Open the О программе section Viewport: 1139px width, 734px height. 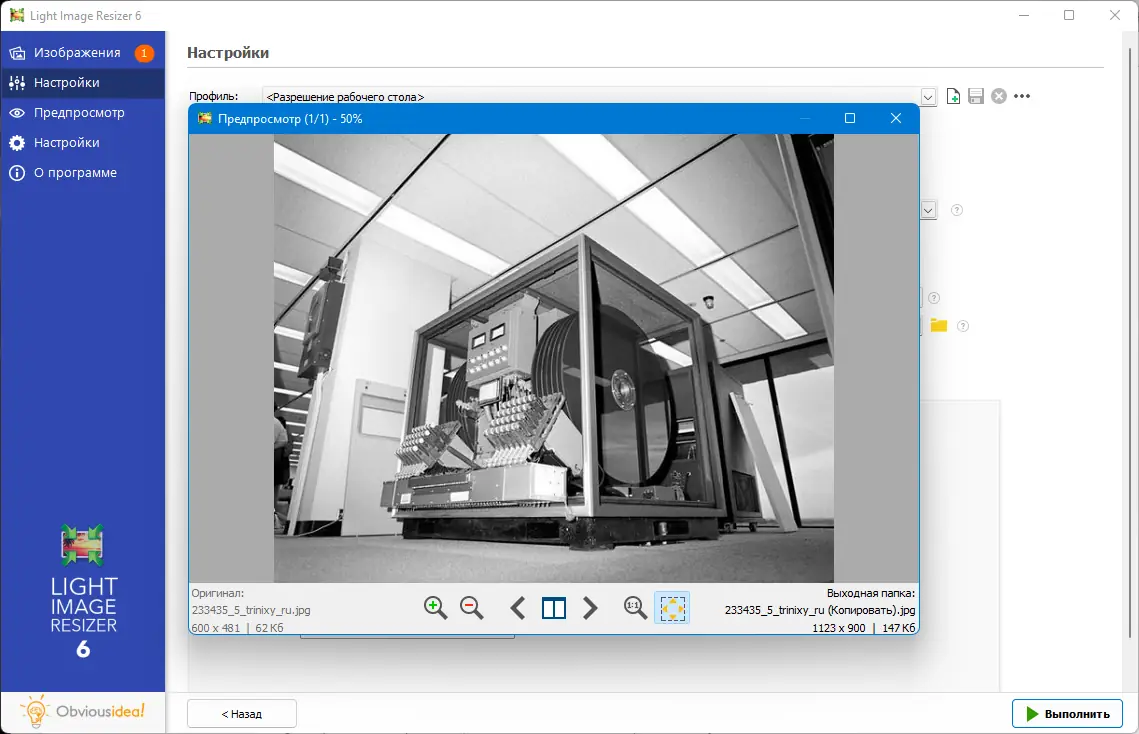(82, 172)
